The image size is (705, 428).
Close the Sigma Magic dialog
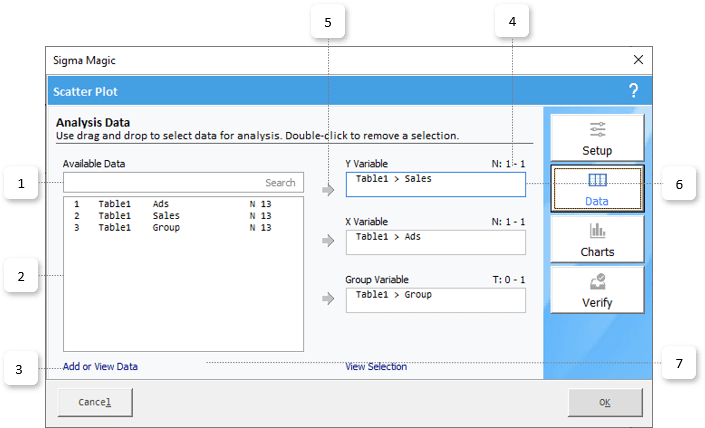pos(638,59)
